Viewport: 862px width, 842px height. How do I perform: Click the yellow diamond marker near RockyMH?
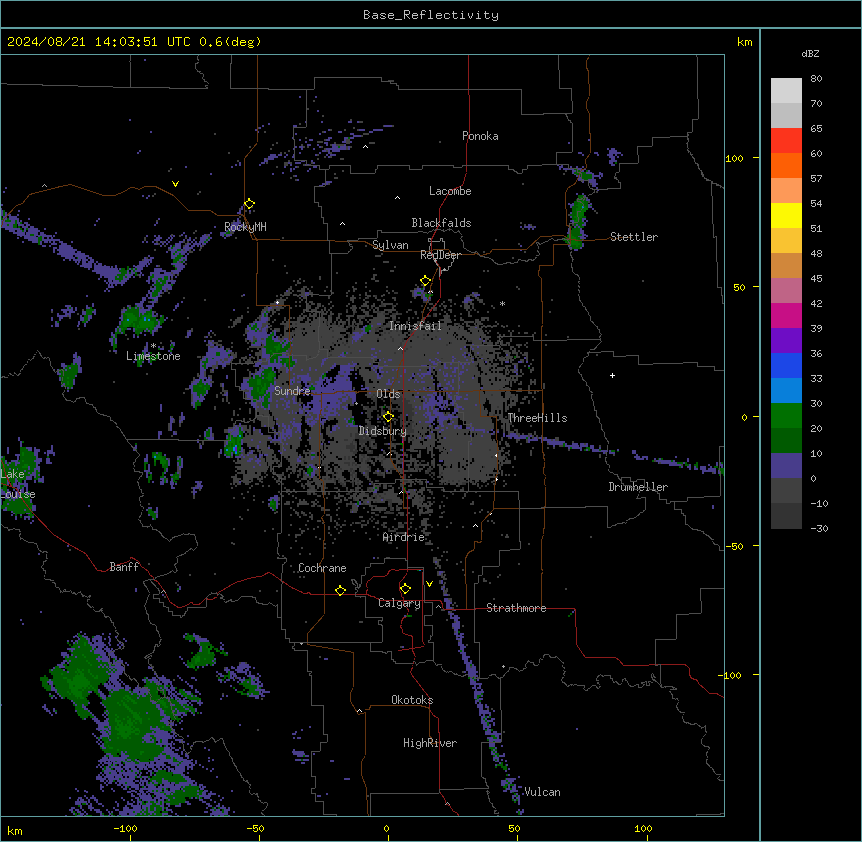[x=249, y=204]
